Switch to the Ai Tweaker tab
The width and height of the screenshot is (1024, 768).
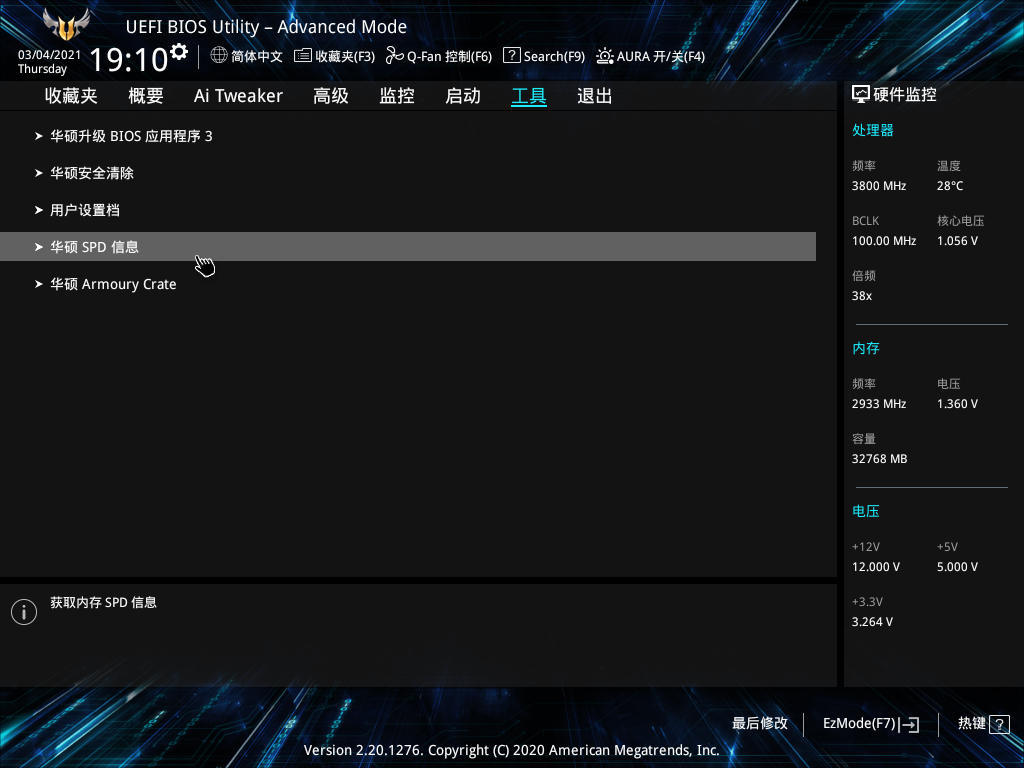[238, 95]
